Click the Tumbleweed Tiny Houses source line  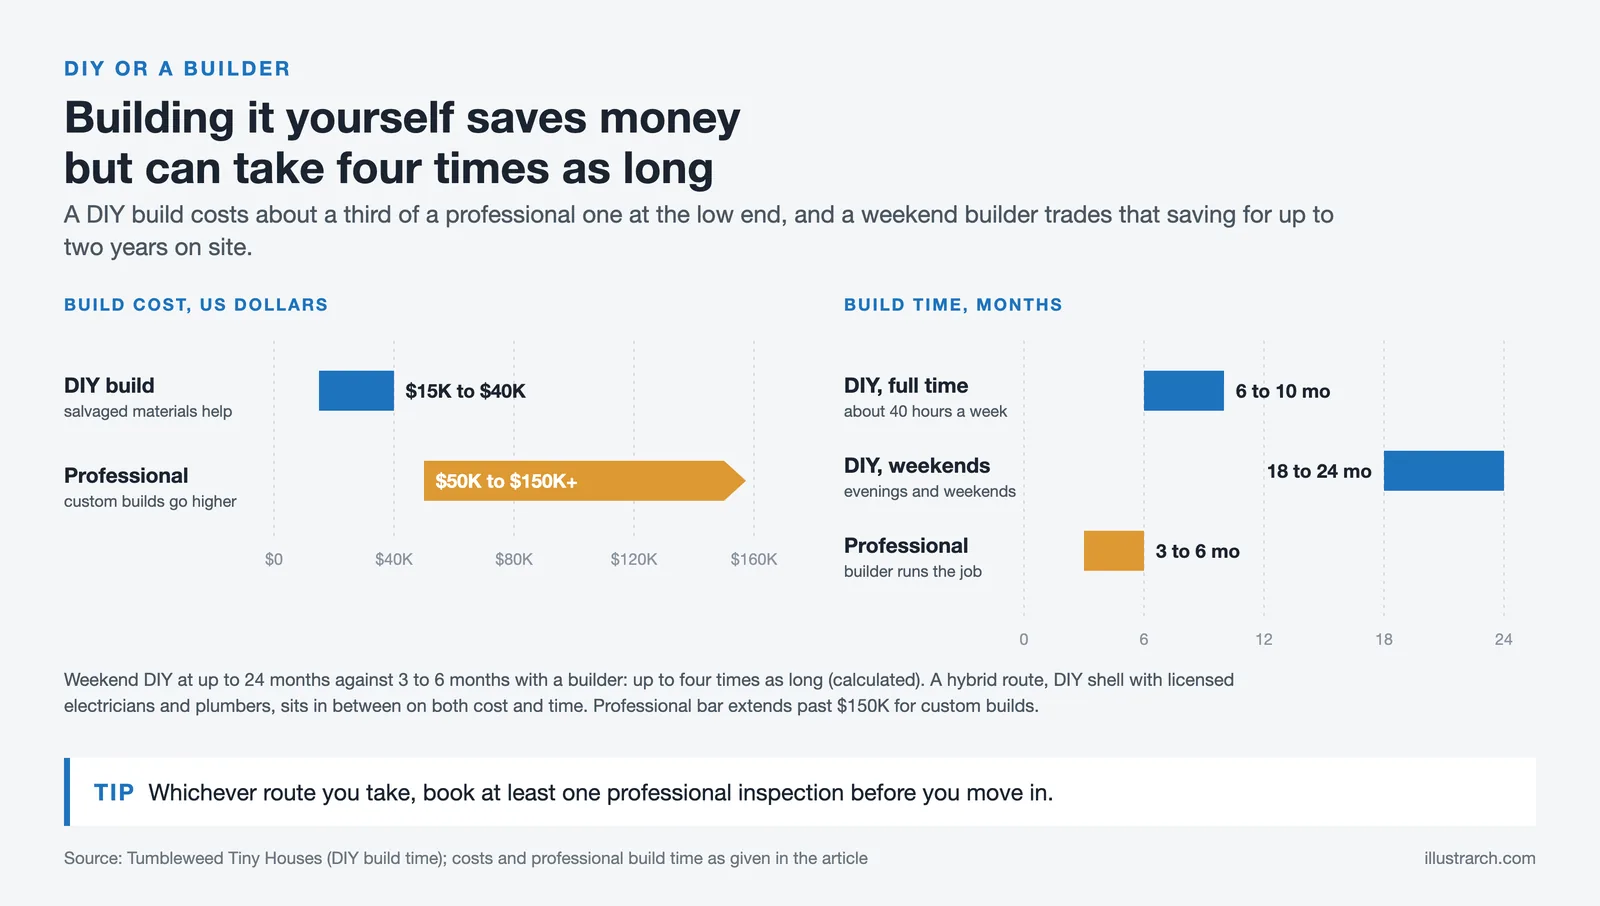[x=466, y=858]
